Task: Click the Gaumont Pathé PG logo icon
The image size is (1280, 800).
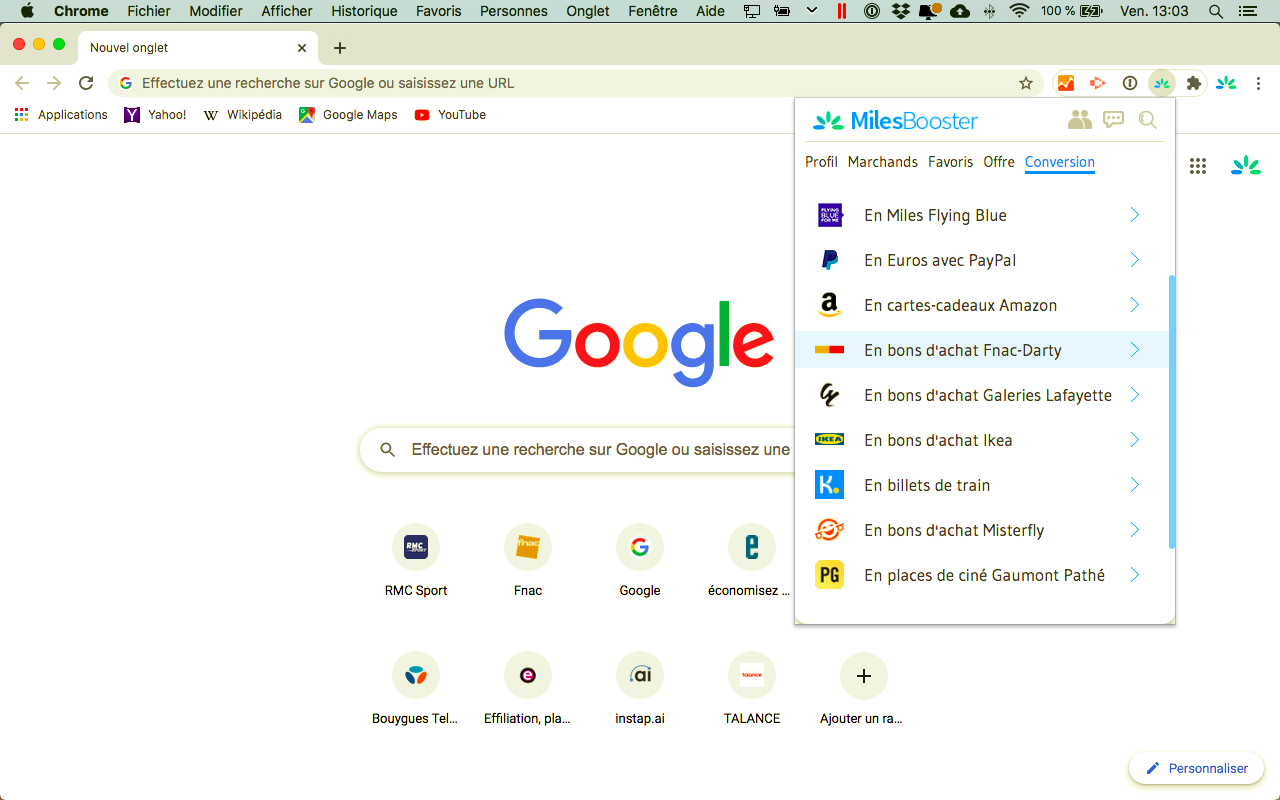Action: click(829, 575)
